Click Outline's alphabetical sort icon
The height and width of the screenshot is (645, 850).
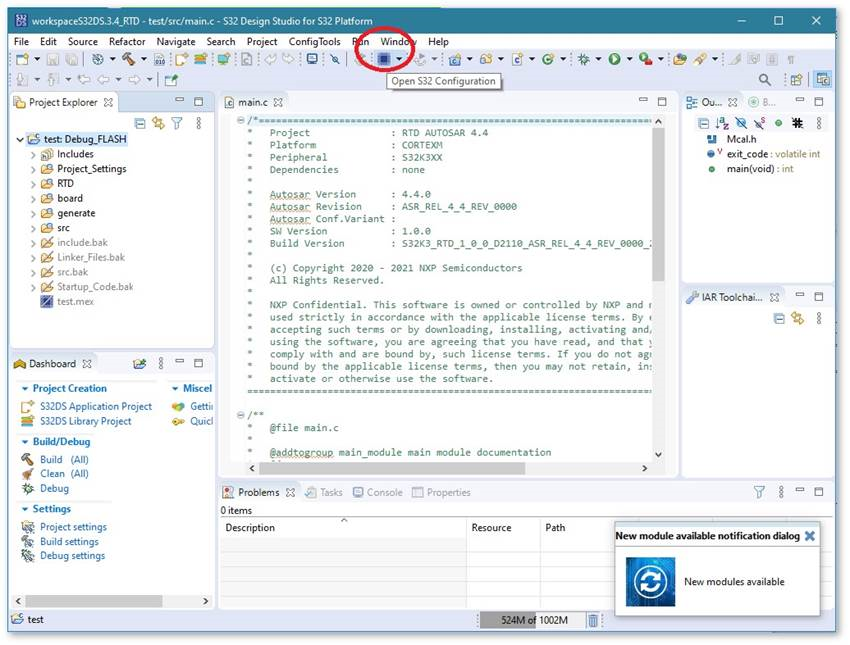(x=722, y=124)
